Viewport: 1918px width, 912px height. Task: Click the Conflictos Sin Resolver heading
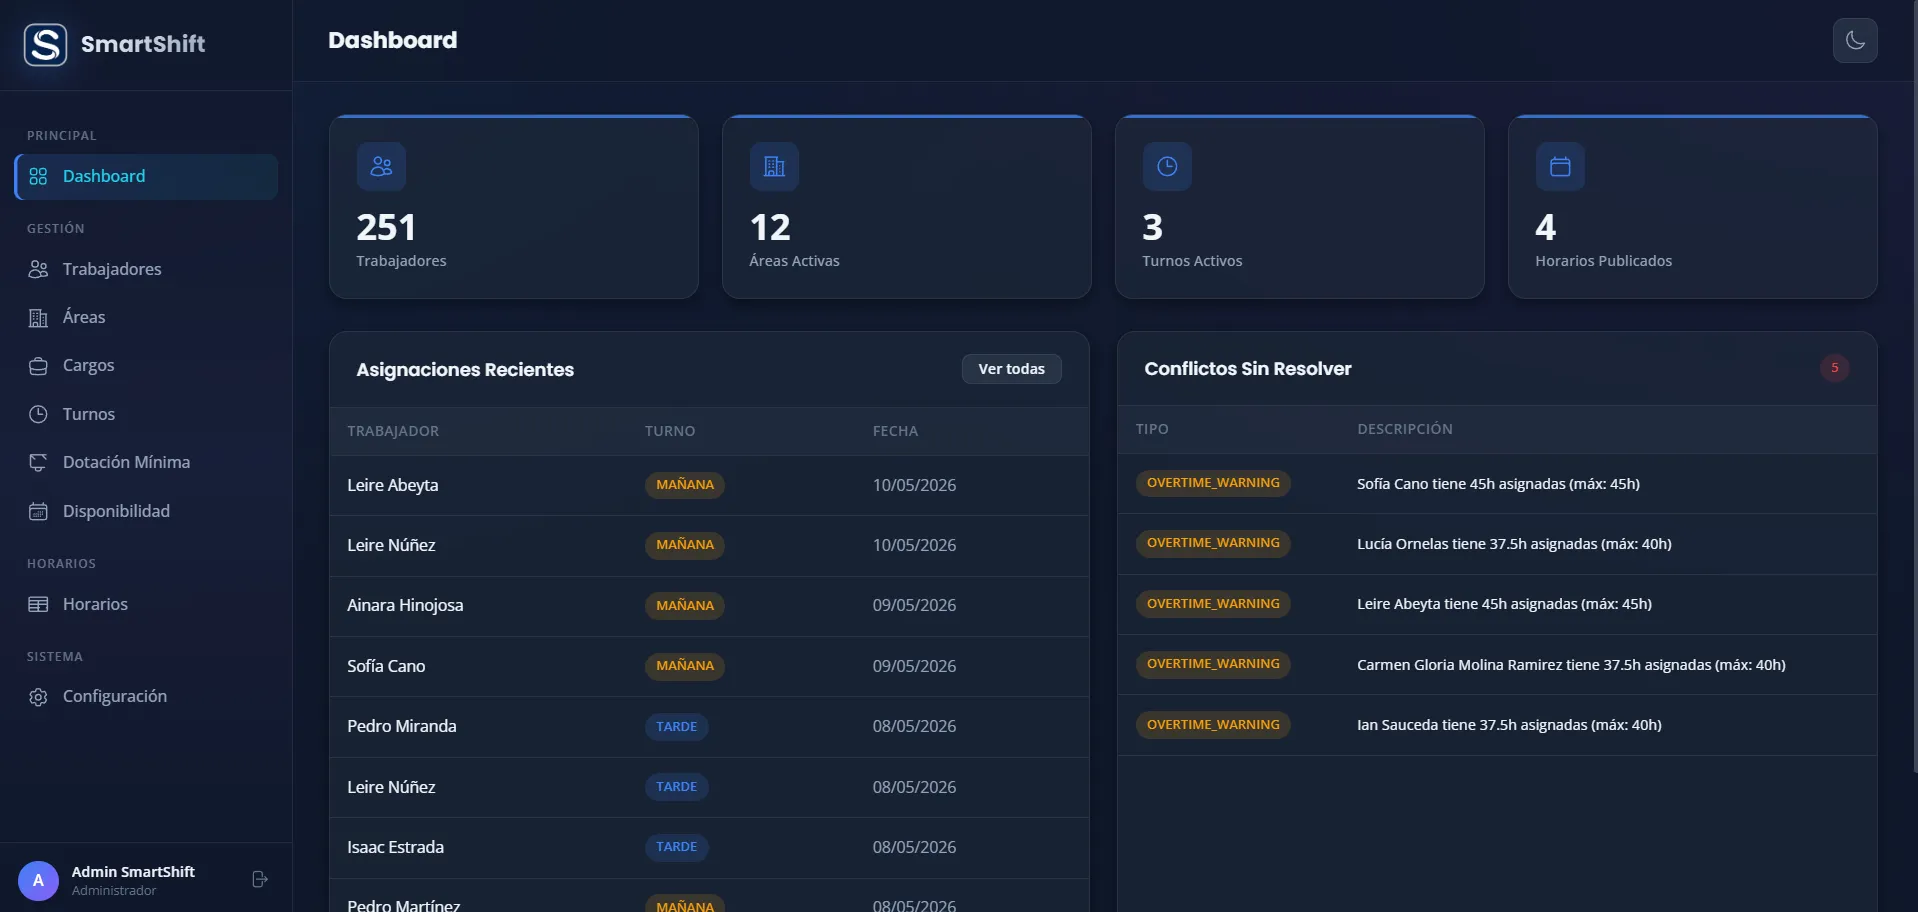[x=1248, y=369]
